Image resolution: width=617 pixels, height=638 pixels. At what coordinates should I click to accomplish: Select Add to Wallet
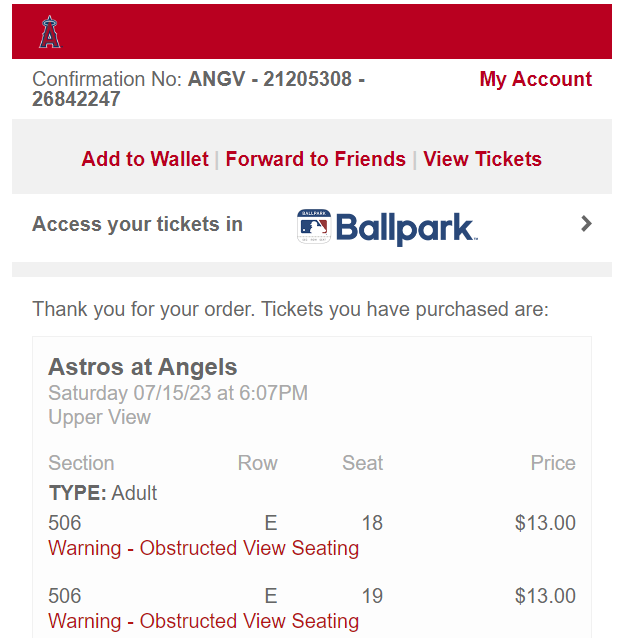coord(145,160)
